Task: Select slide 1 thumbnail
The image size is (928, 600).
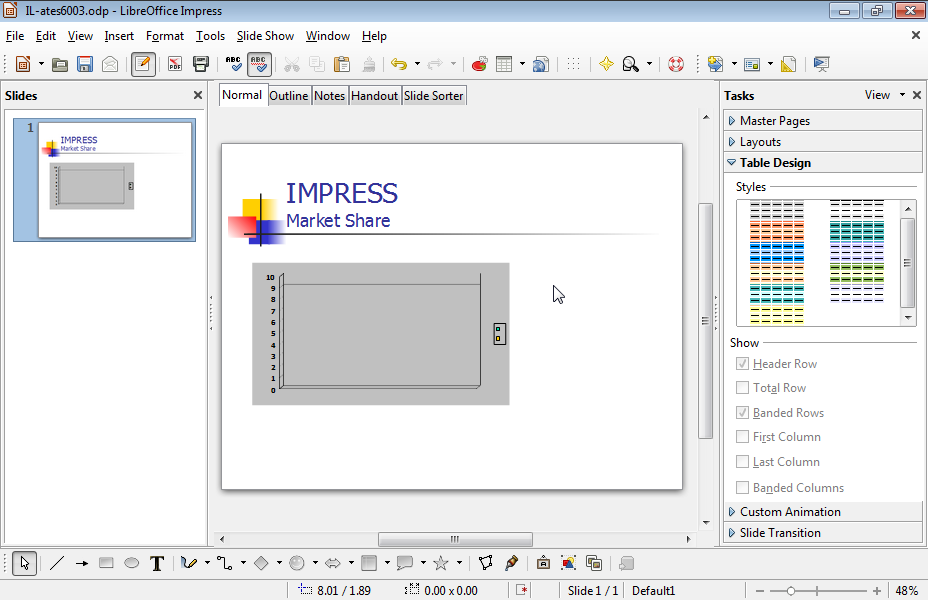Action: 115,179
